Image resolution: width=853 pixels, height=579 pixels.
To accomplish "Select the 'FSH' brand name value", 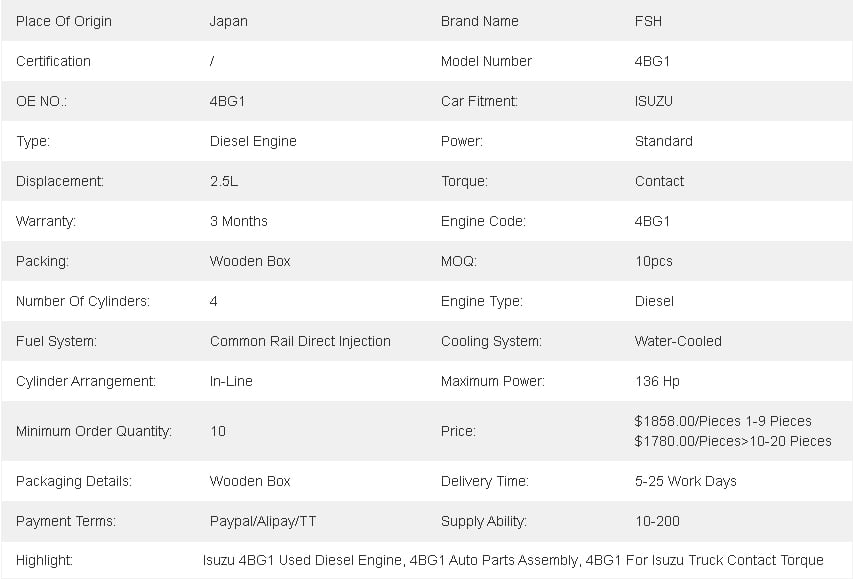I will coord(648,21).
